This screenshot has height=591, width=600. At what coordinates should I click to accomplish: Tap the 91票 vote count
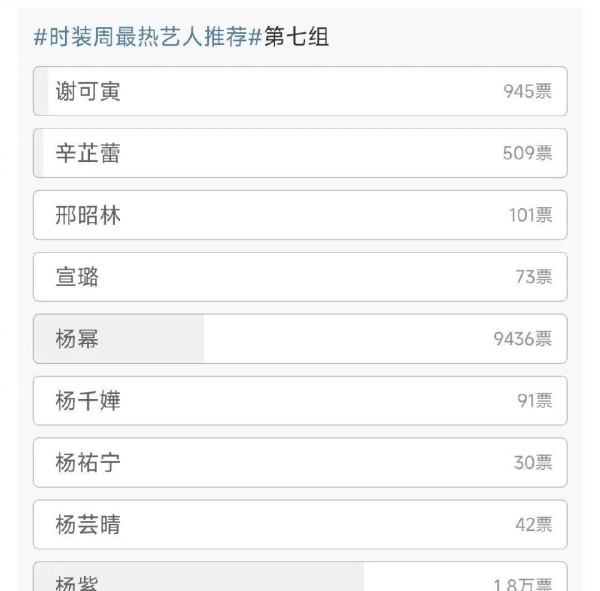tap(534, 401)
